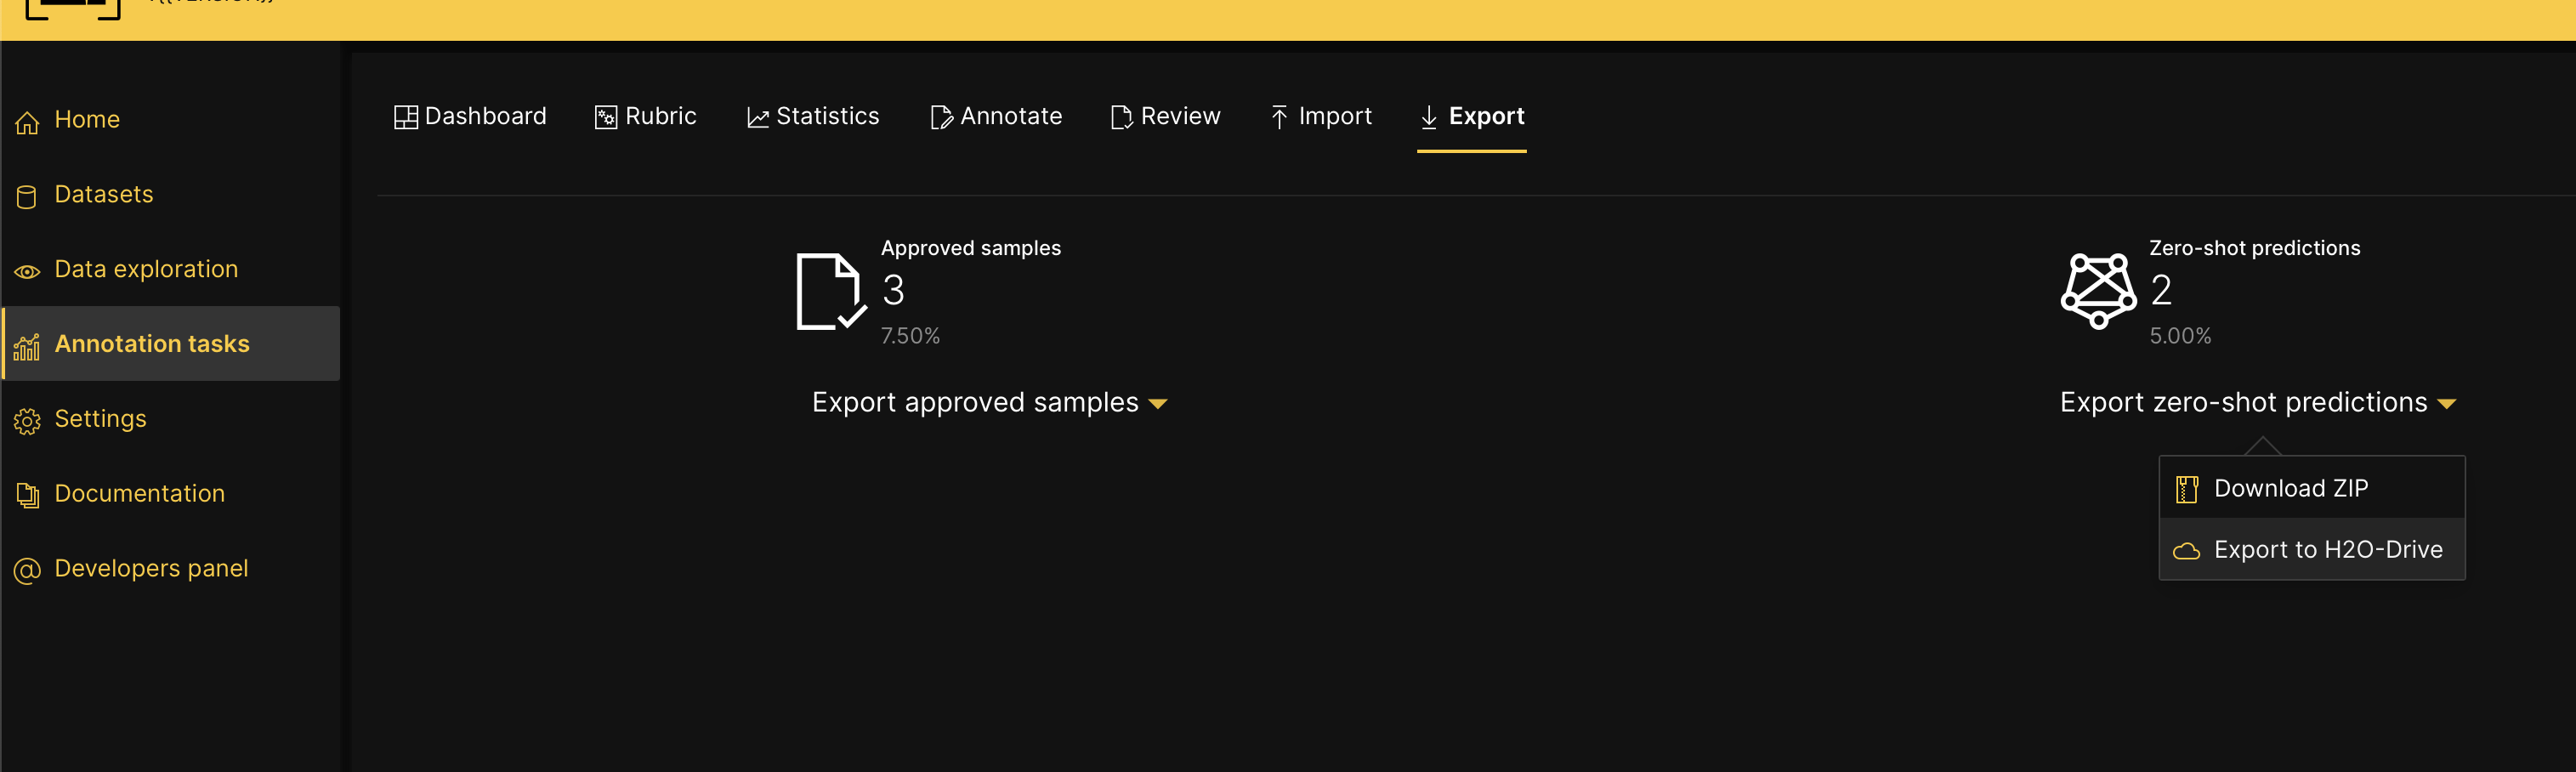Screen dimensions: 2576x772
Task: Collapse the Export zero-shot predictions dropdown
Action: (x=2261, y=402)
